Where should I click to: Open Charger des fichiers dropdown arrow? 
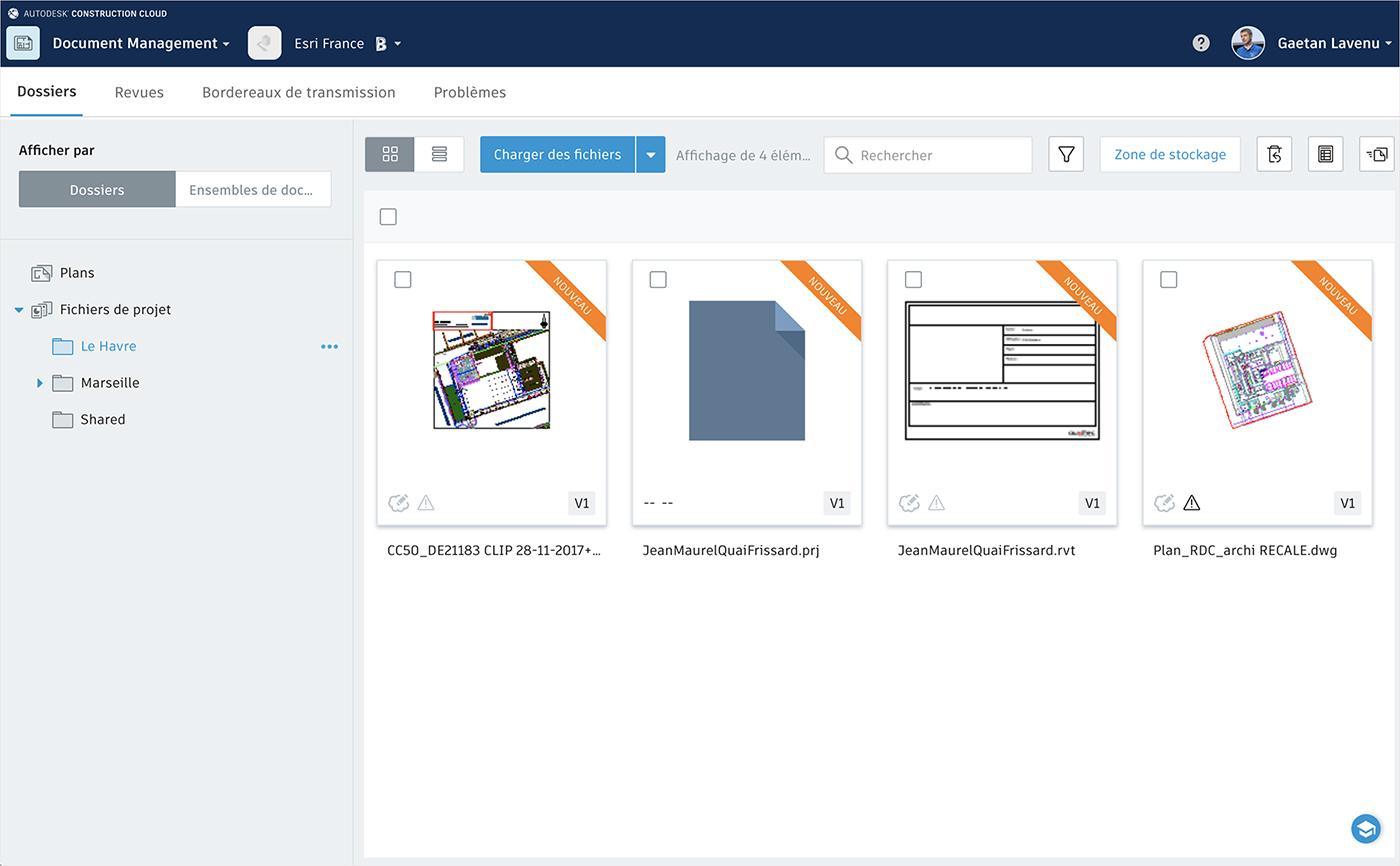650,155
